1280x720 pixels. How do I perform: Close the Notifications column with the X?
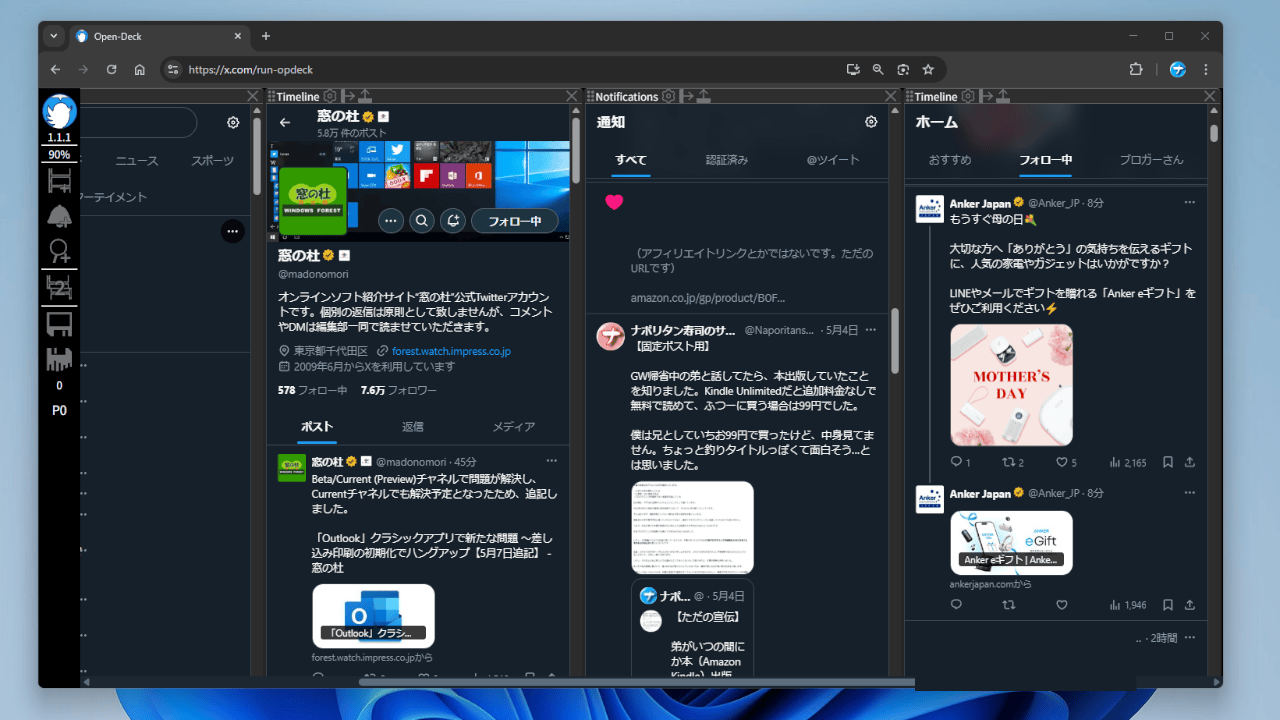point(891,96)
